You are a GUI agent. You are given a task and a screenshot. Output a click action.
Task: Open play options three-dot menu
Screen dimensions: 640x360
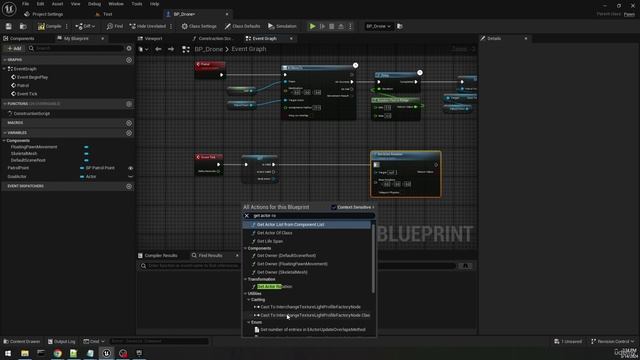click(x=350, y=26)
